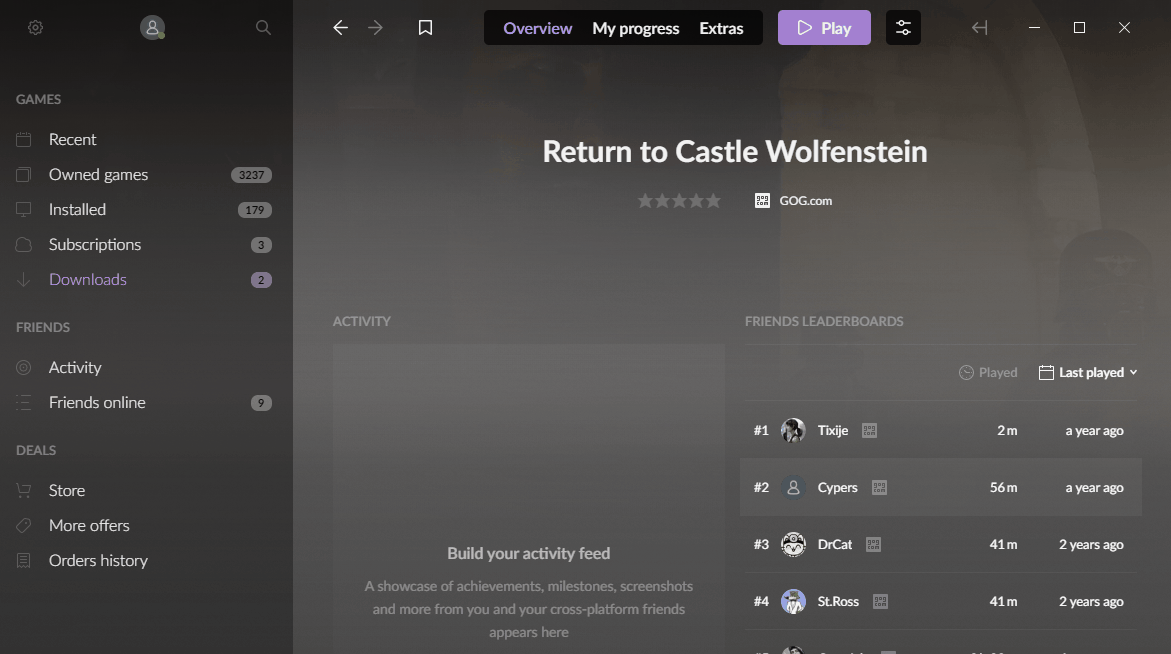Click the Friends online list icon

(x=24, y=402)
